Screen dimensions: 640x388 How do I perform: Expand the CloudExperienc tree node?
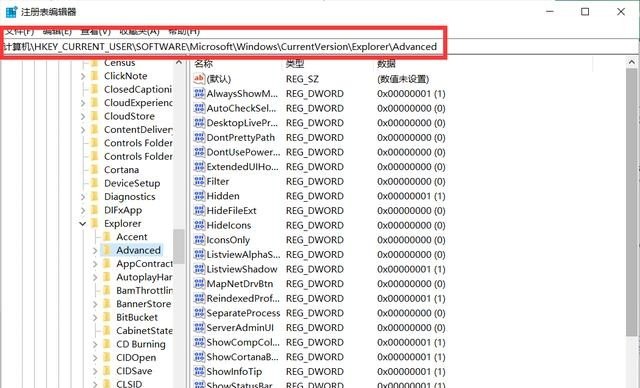pos(83,103)
